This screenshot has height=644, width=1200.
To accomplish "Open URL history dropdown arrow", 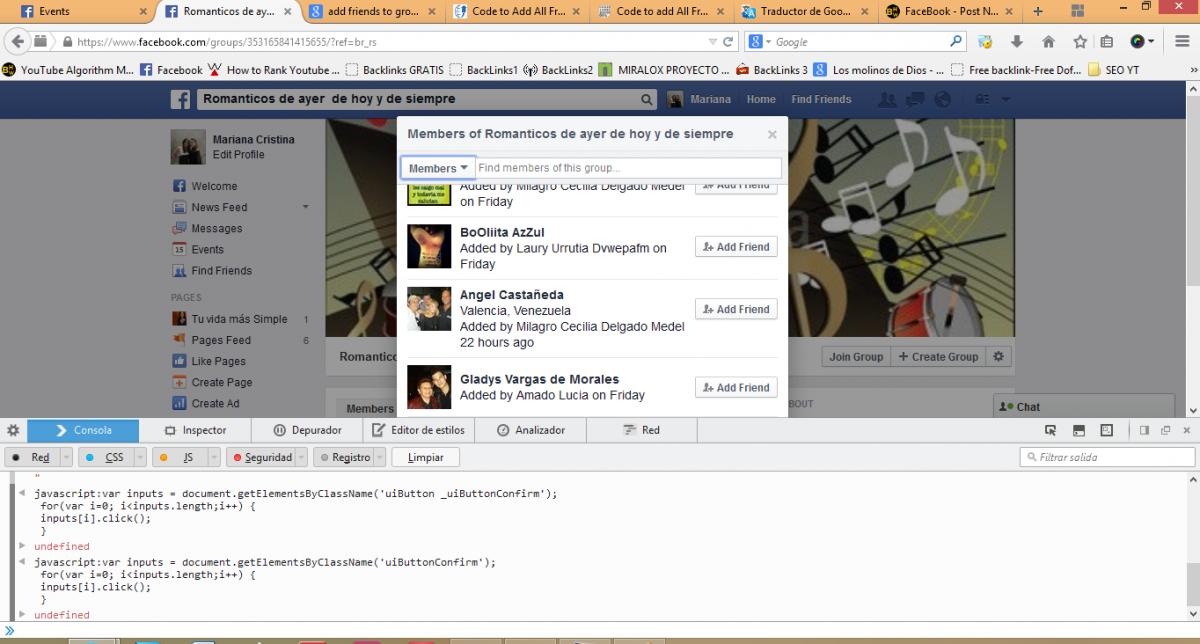I will 712,42.
